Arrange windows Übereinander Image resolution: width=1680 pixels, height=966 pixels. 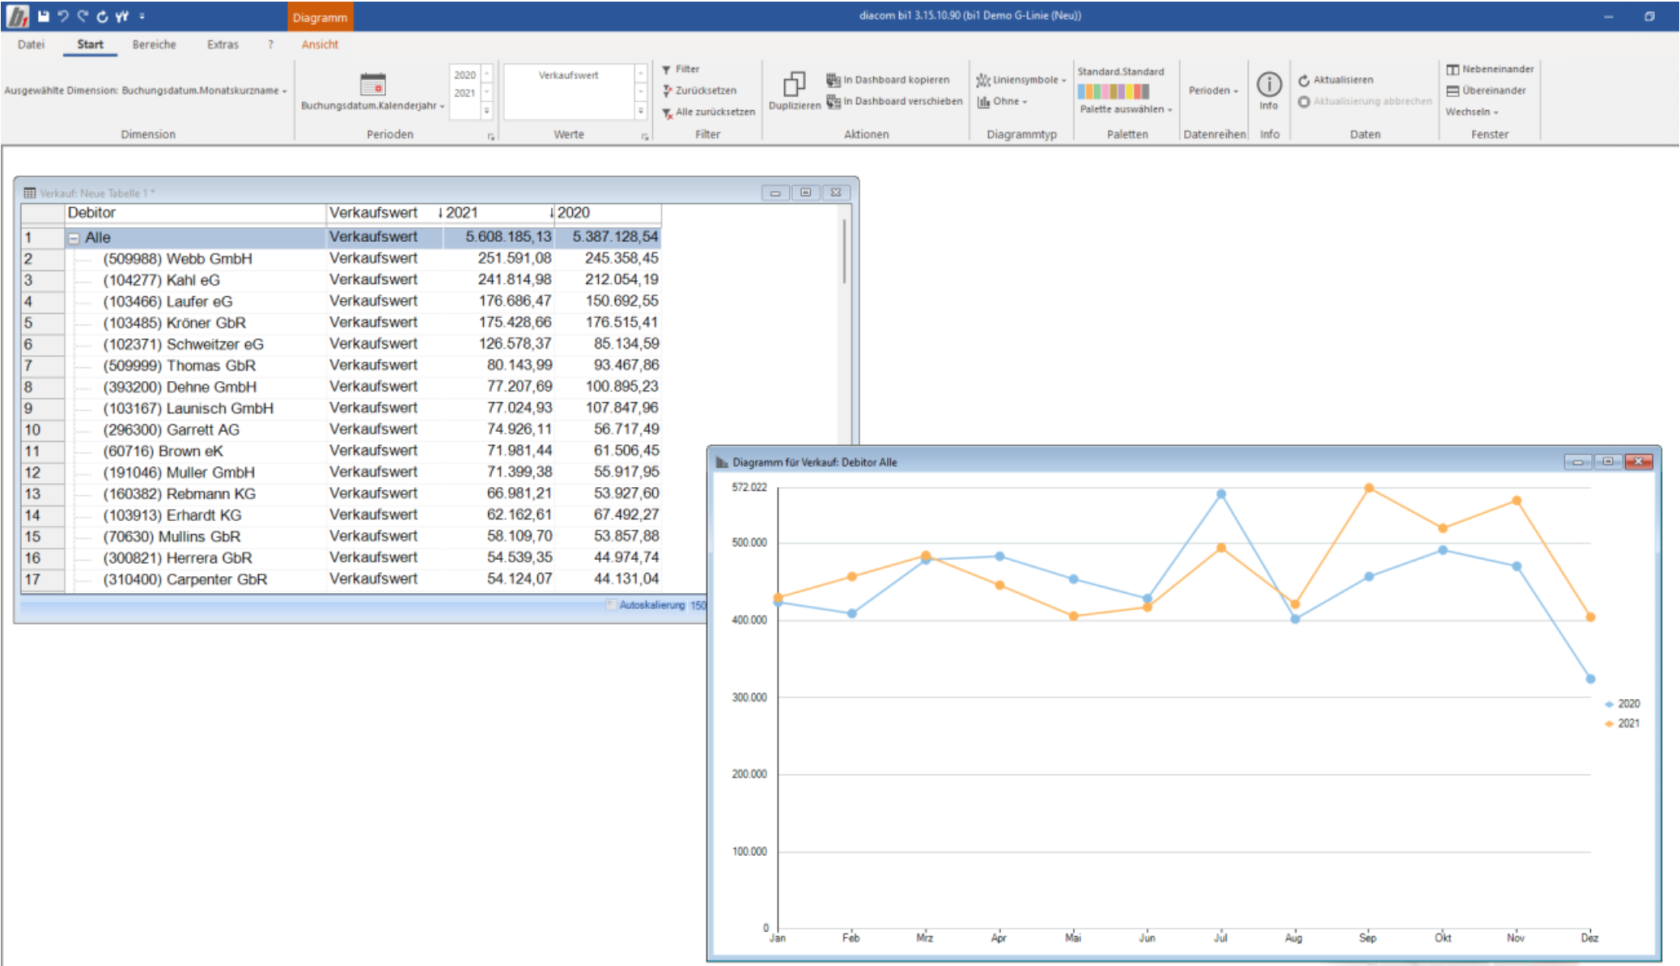(1486, 90)
